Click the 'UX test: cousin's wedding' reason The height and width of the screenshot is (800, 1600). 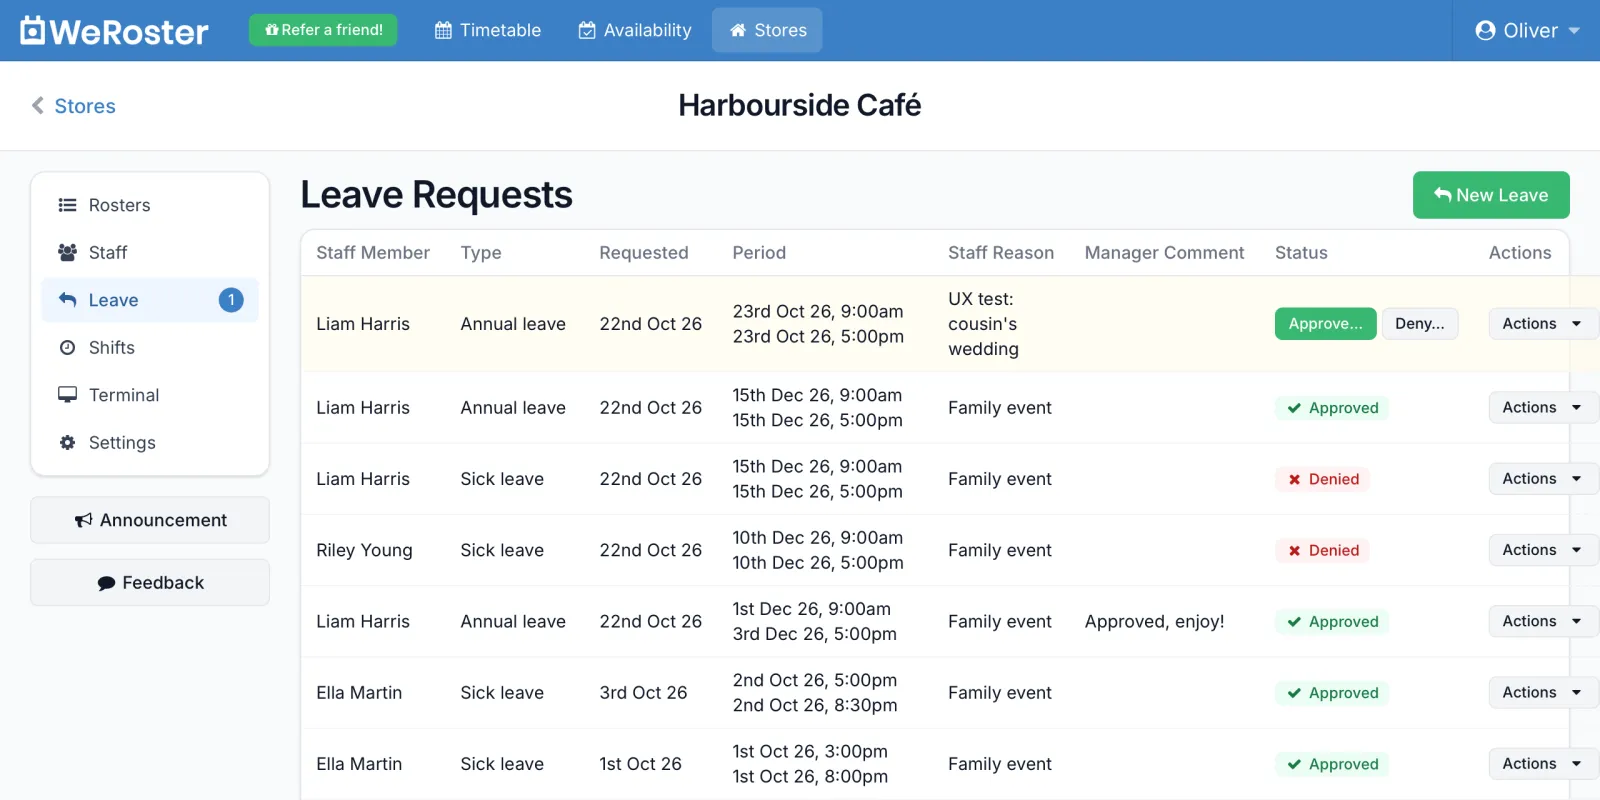(984, 324)
